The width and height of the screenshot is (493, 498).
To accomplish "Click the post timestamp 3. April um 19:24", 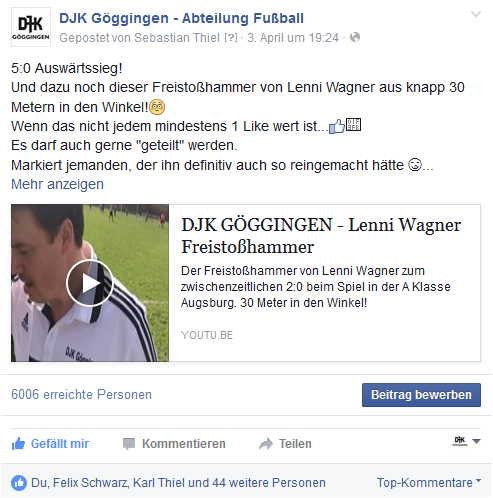I will point(293,38).
